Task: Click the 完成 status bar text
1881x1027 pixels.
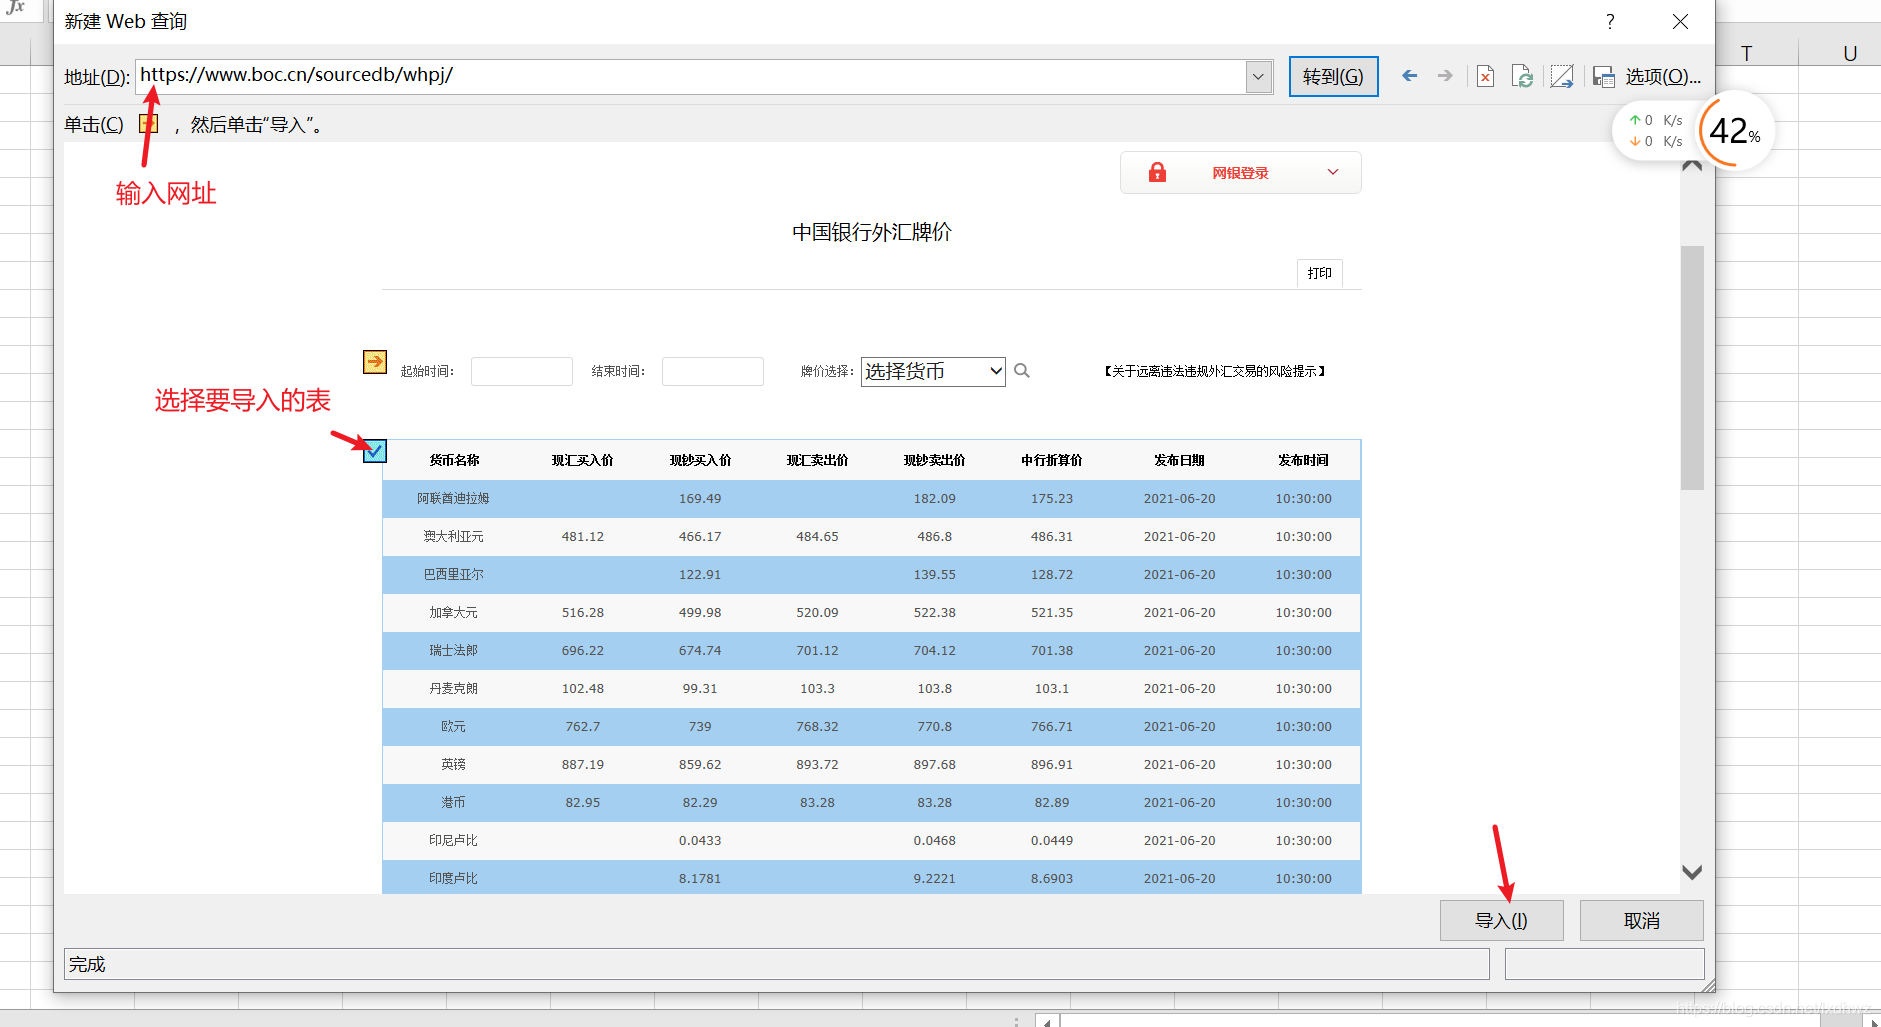Action: (87, 964)
